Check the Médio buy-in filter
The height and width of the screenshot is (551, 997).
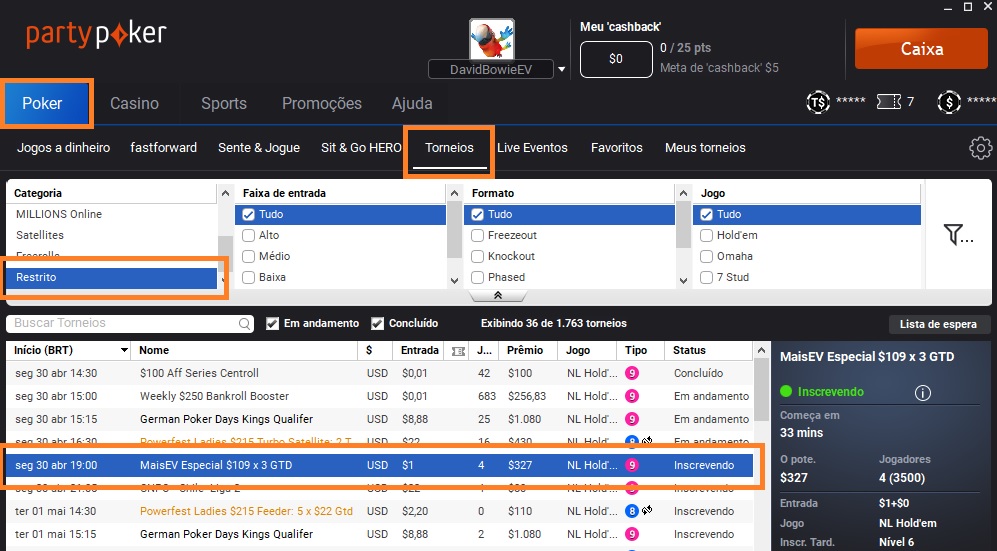248,257
